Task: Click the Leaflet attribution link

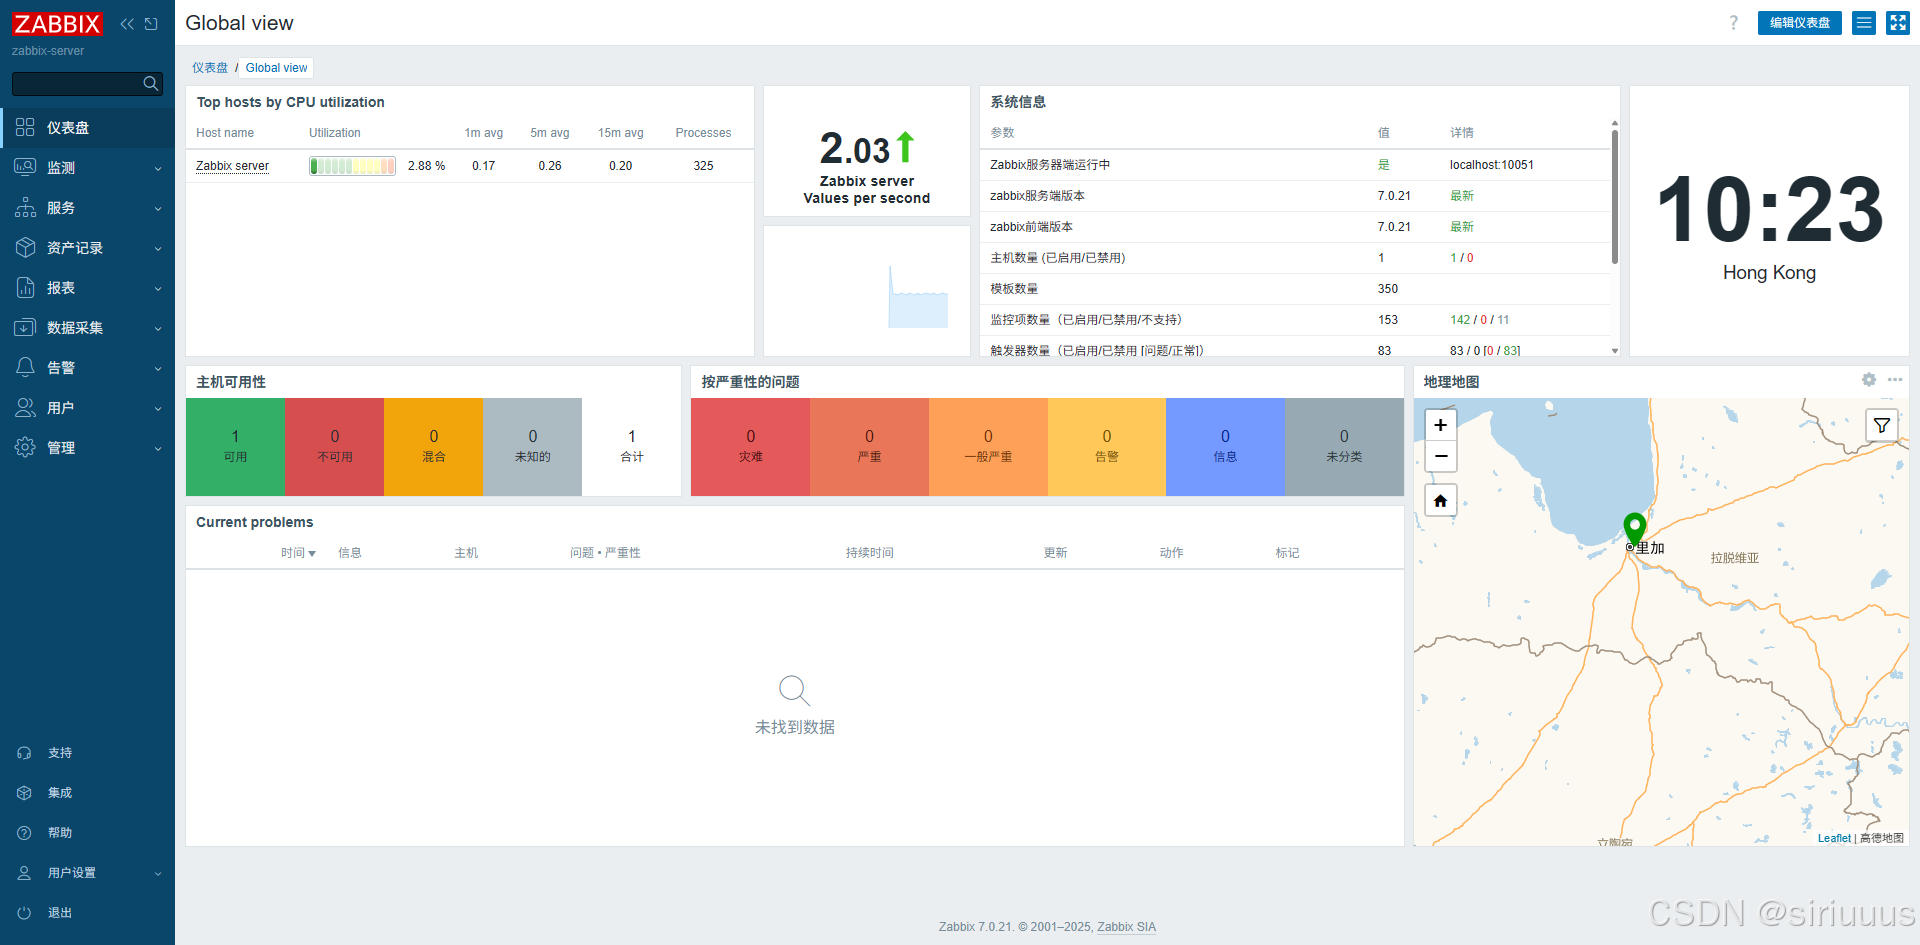Action: [x=1834, y=838]
